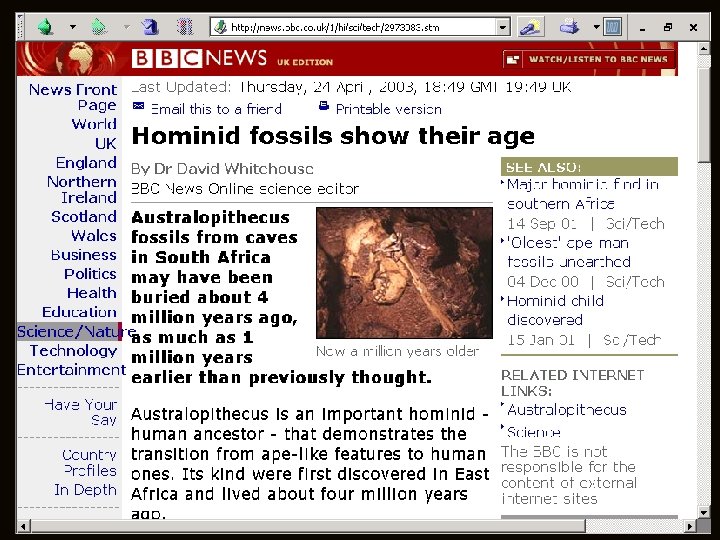This screenshot has width=720, height=540.
Task: Click the blue browser logo throbber icon
Action: [x=613, y=27]
